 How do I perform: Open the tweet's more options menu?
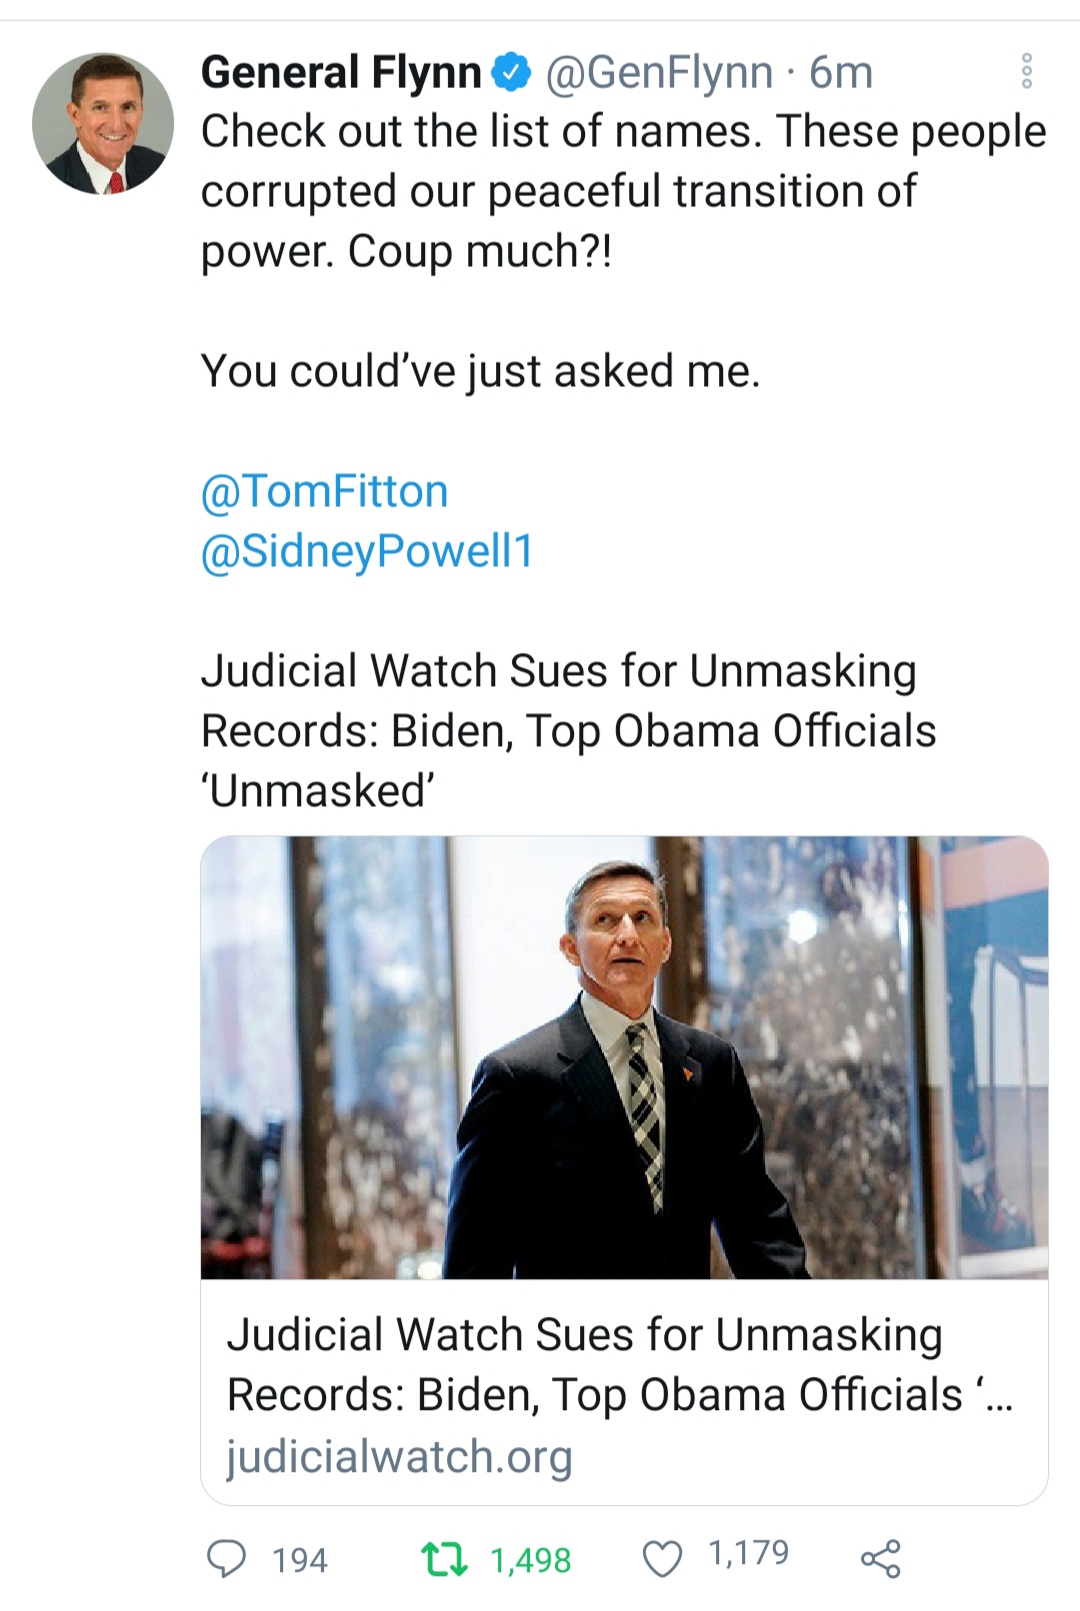tap(1026, 72)
